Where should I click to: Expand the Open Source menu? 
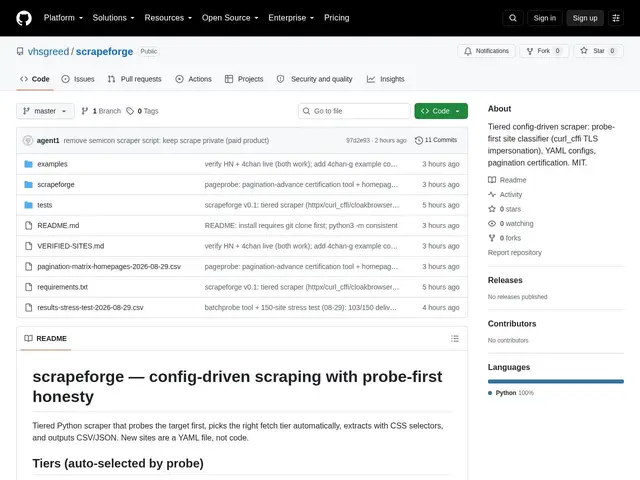(x=230, y=18)
